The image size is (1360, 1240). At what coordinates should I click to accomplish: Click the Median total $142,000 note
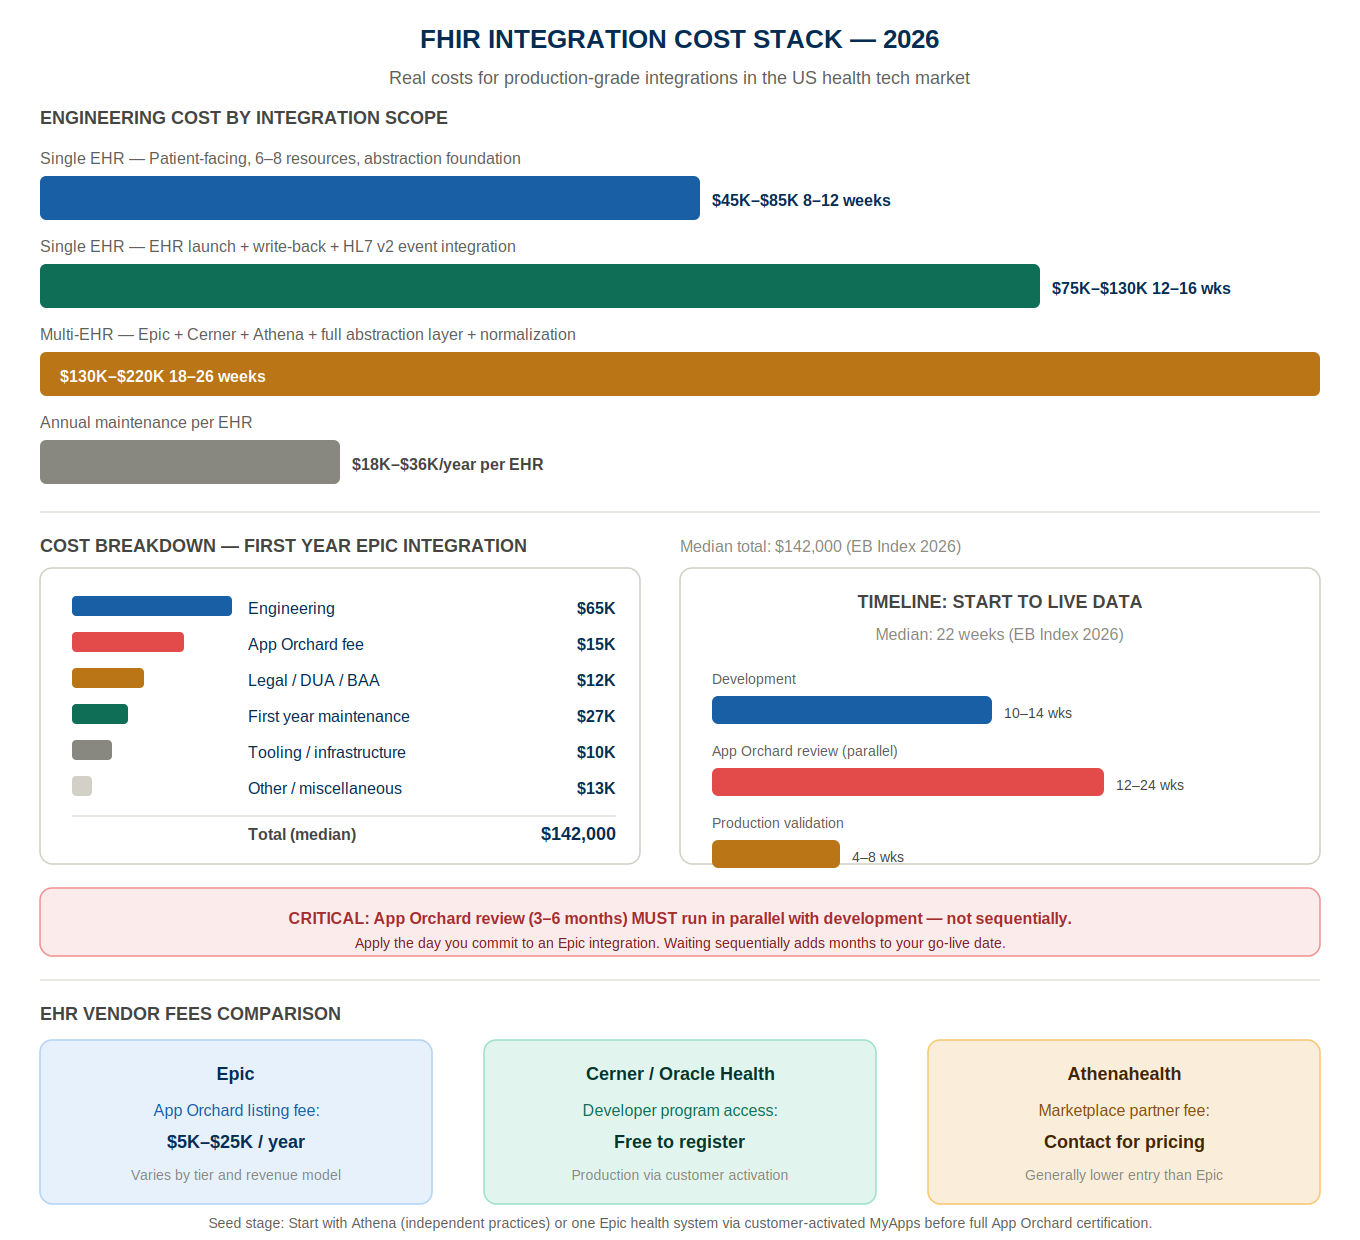click(820, 546)
